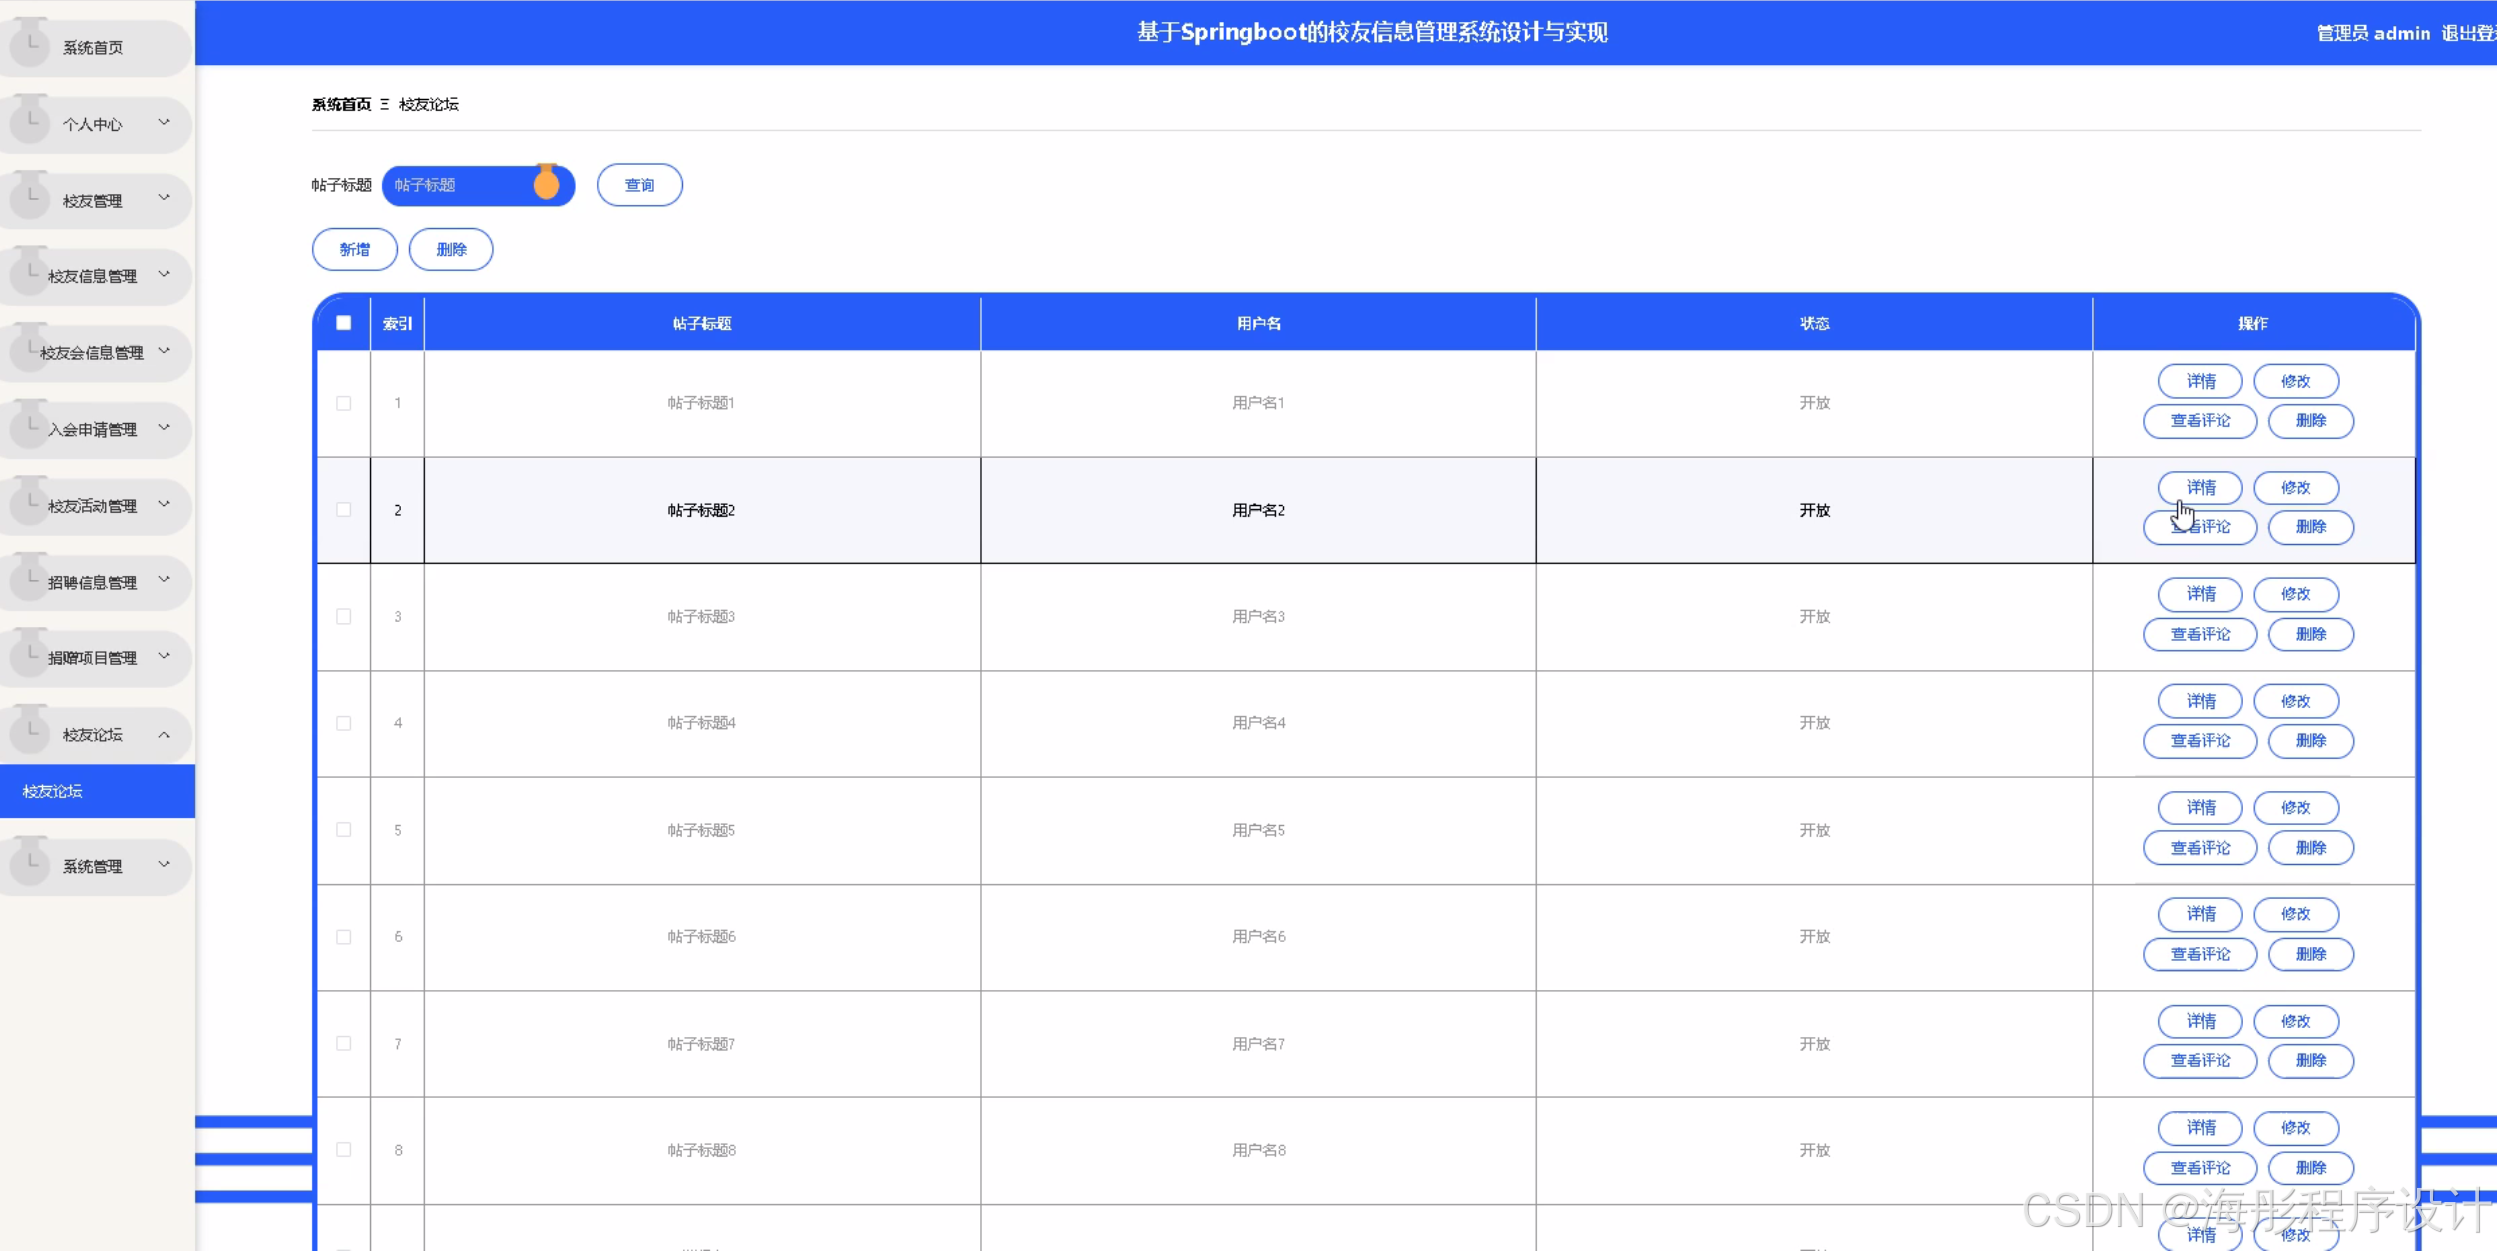The image size is (2497, 1251).
Task: Click the avatar icon next to 个人中心
Action: click(x=30, y=121)
